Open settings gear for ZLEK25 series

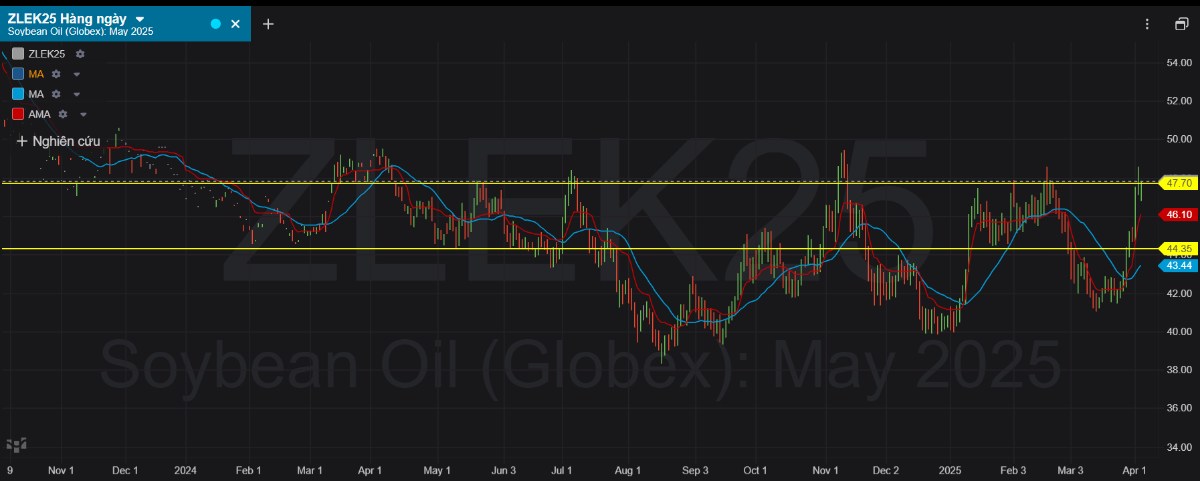(80, 54)
